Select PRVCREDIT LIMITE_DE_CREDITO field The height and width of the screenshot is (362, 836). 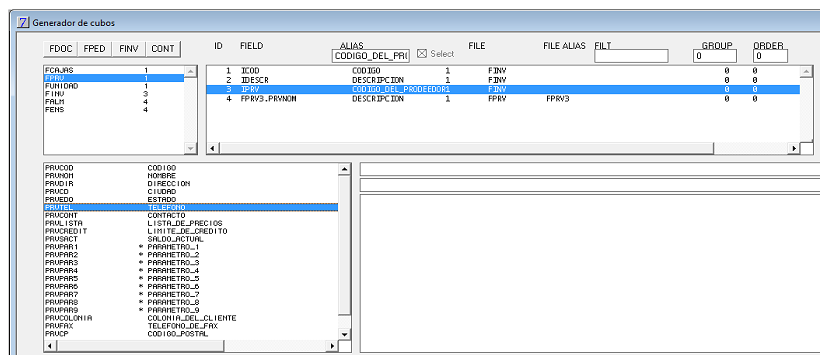point(191,231)
